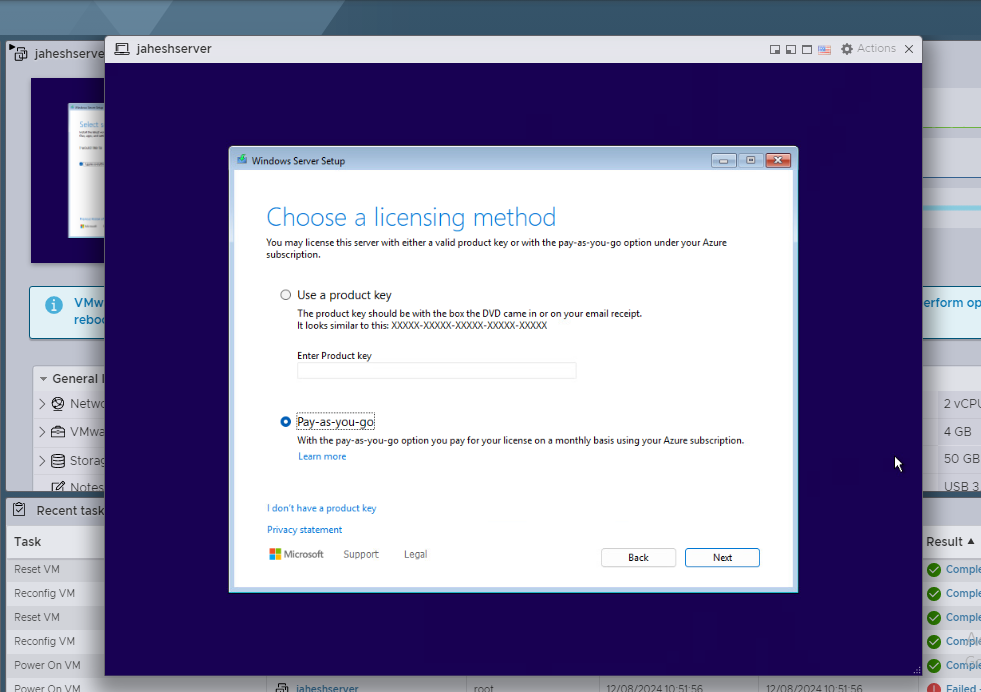This screenshot has height=692, width=981.
Task: Grab the console window resize handle
Action: pyautogui.click(x=917, y=670)
